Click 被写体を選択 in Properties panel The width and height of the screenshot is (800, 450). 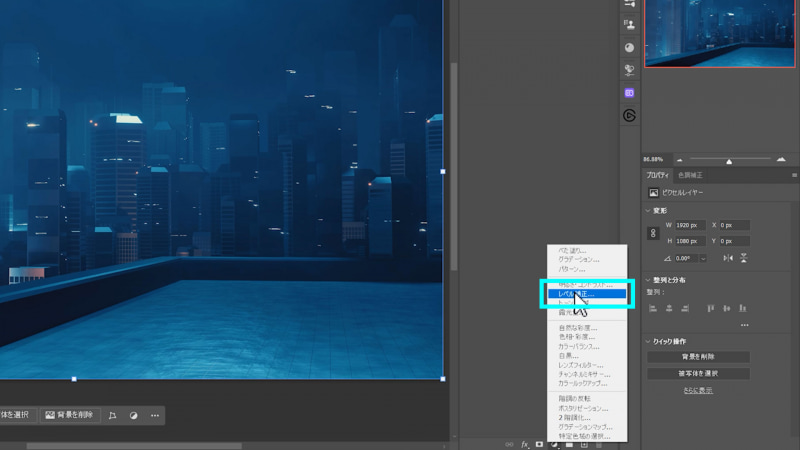click(698, 373)
